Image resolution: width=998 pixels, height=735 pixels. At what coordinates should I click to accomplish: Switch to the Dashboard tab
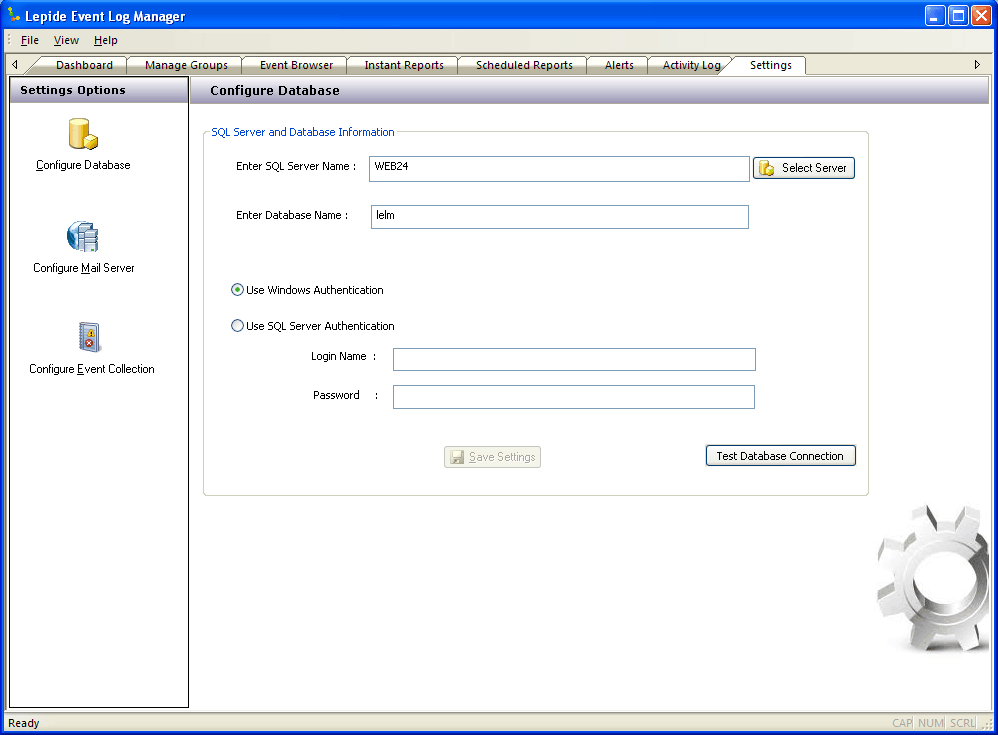point(84,65)
